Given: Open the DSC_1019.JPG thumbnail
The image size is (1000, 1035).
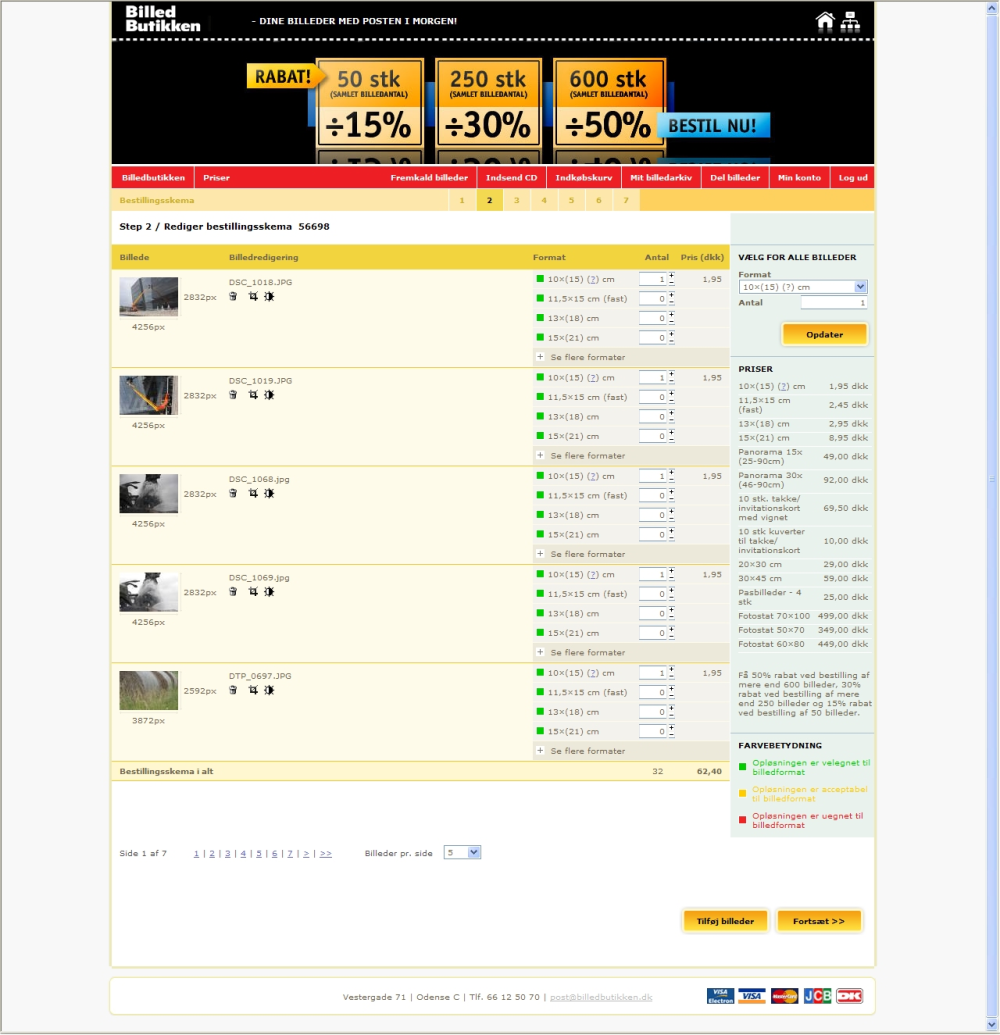Looking at the screenshot, I should point(149,395).
